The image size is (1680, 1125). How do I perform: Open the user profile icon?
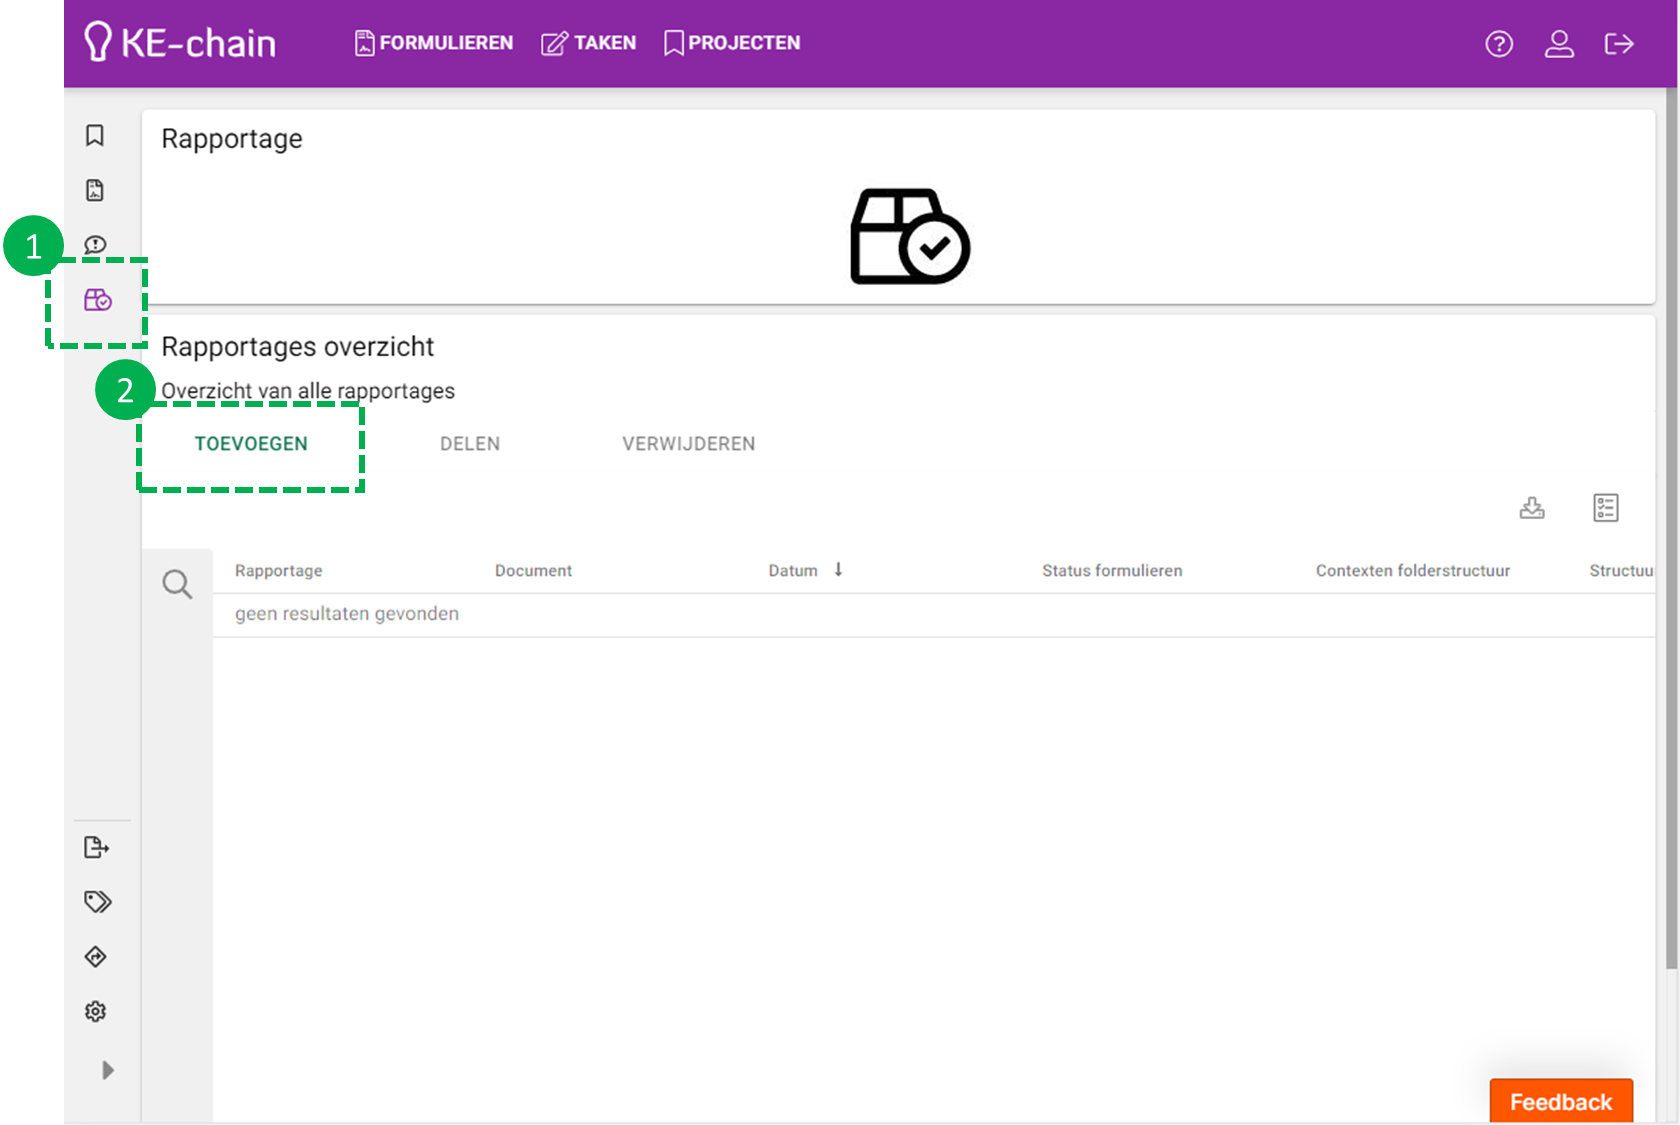coord(1559,44)
